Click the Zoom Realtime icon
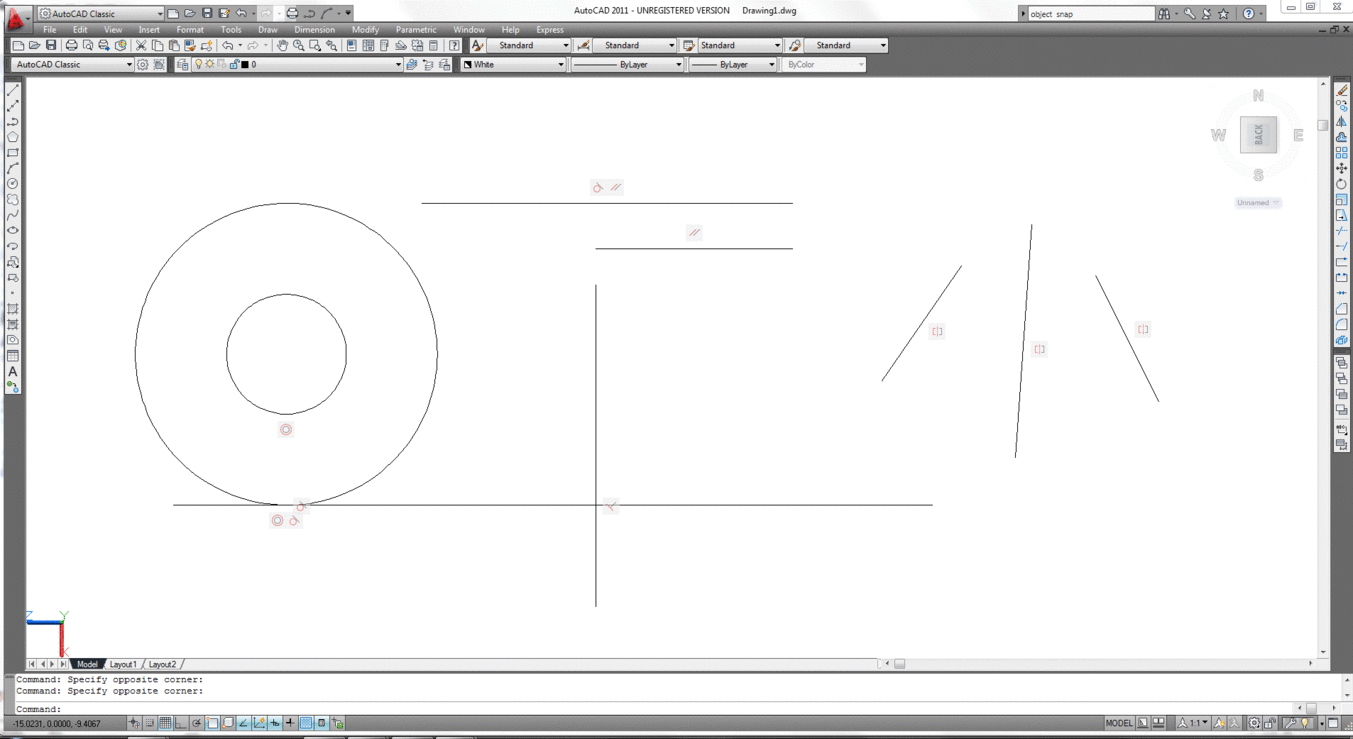The width and height of the screenshot is (1353, 739). [298, 45]
